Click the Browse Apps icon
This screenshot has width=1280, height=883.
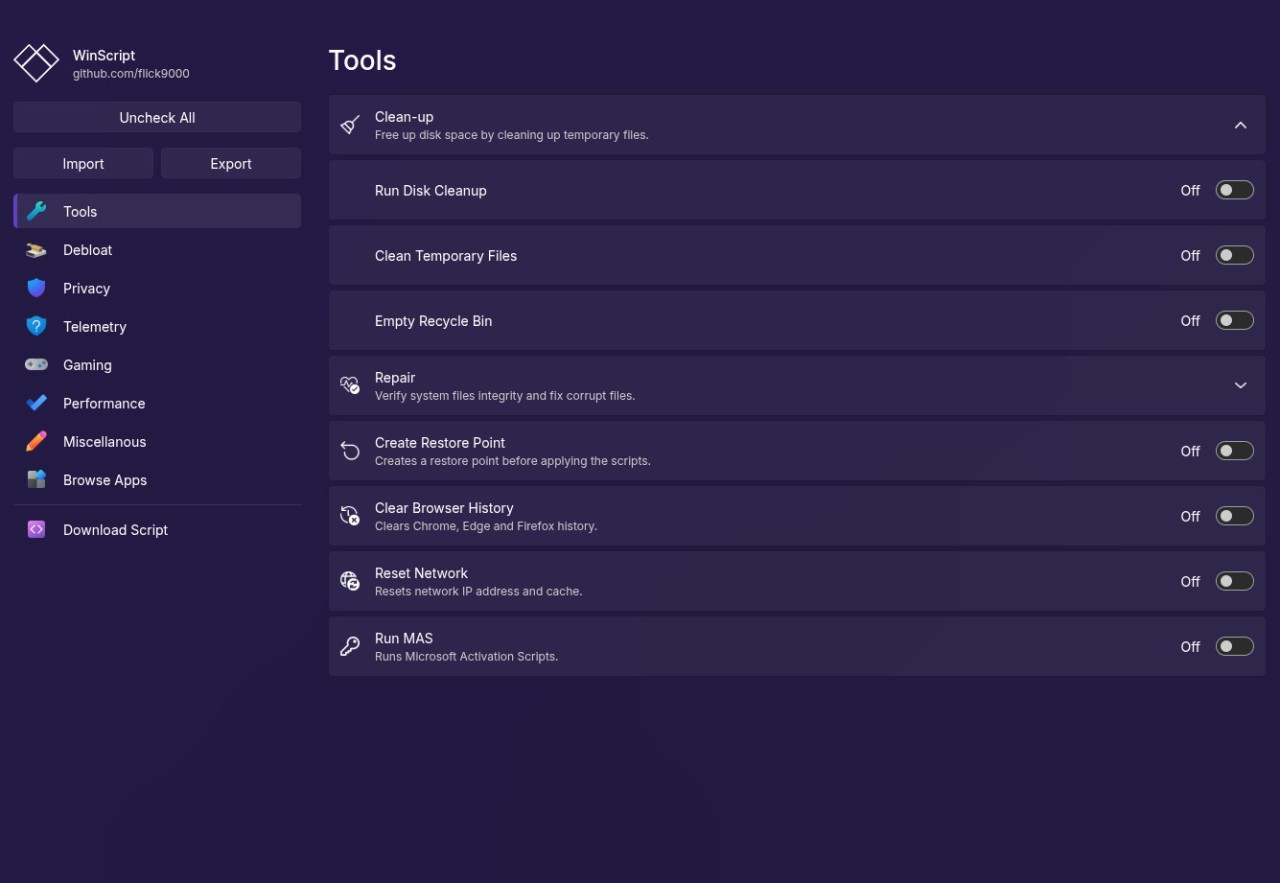(38, 480)
